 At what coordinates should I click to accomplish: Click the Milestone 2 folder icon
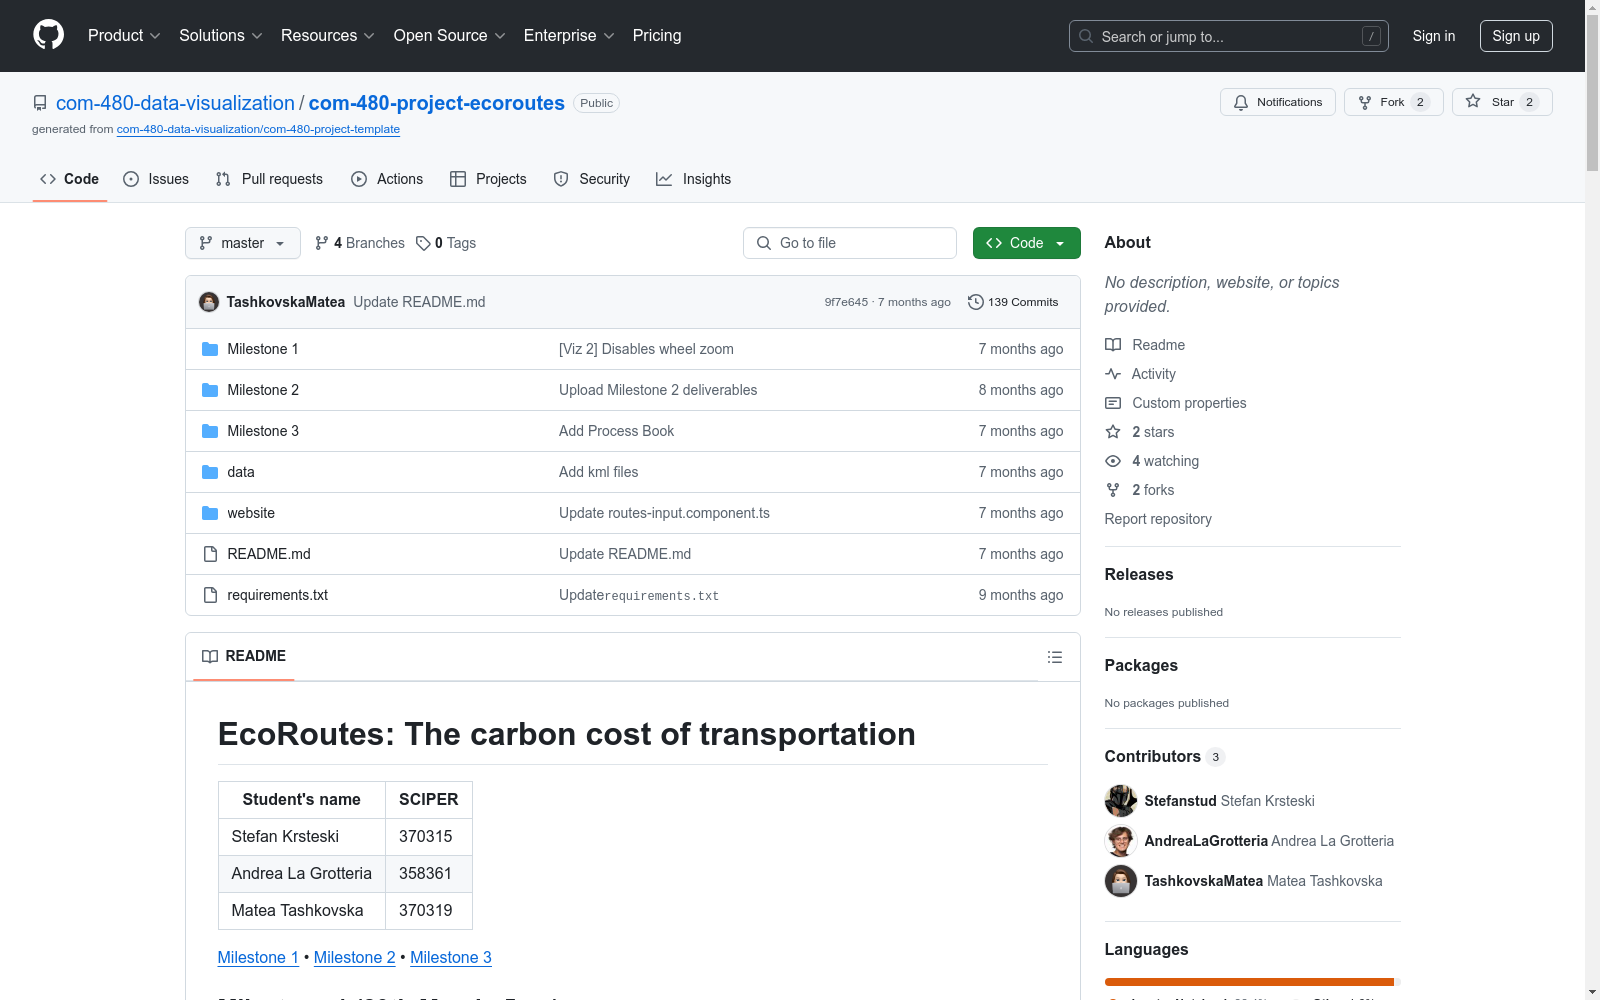pyautogui.click(x=210, y=390)
